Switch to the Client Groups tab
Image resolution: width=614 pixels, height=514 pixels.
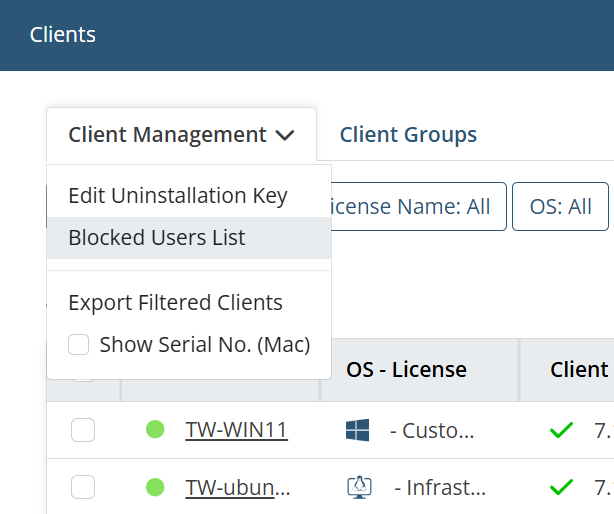[x=408, y=135]
